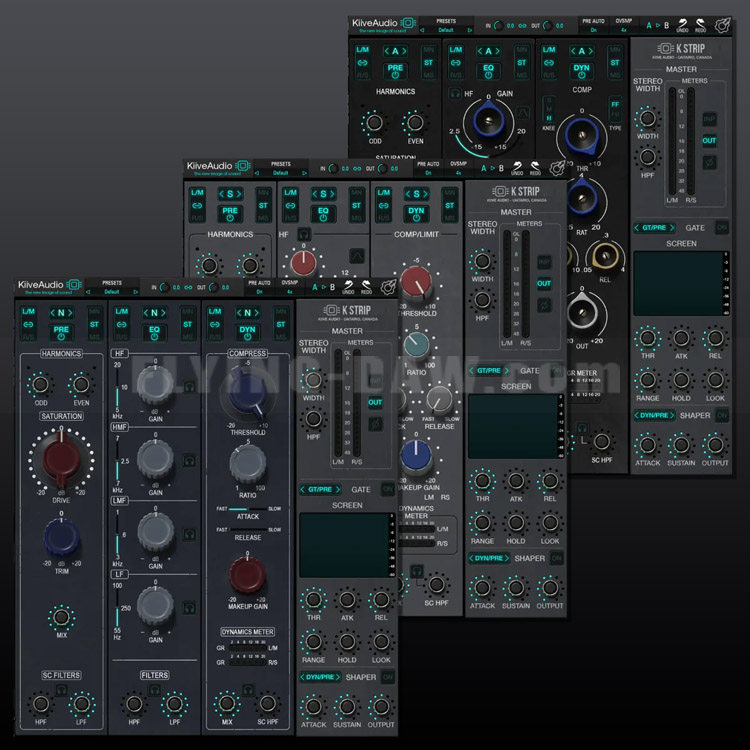This screenshot has width=750, height=750.
Task: Toggle EQ module power in middle S-model window
Action: [x=323, y=214]
